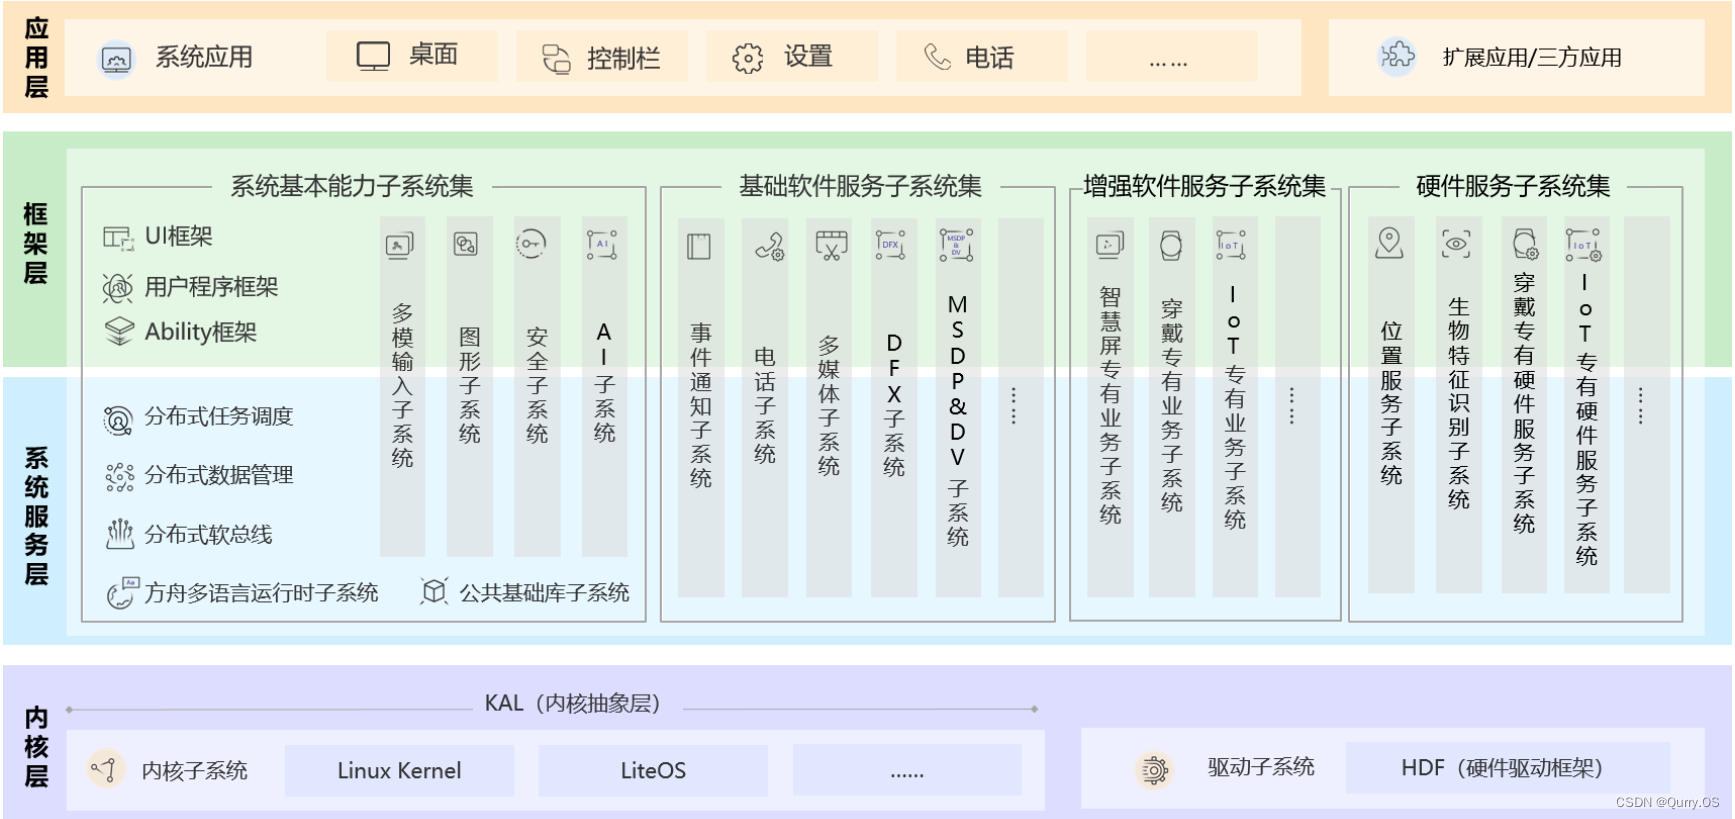
Task: Click the 控制栏 icon
Action: 556,59
